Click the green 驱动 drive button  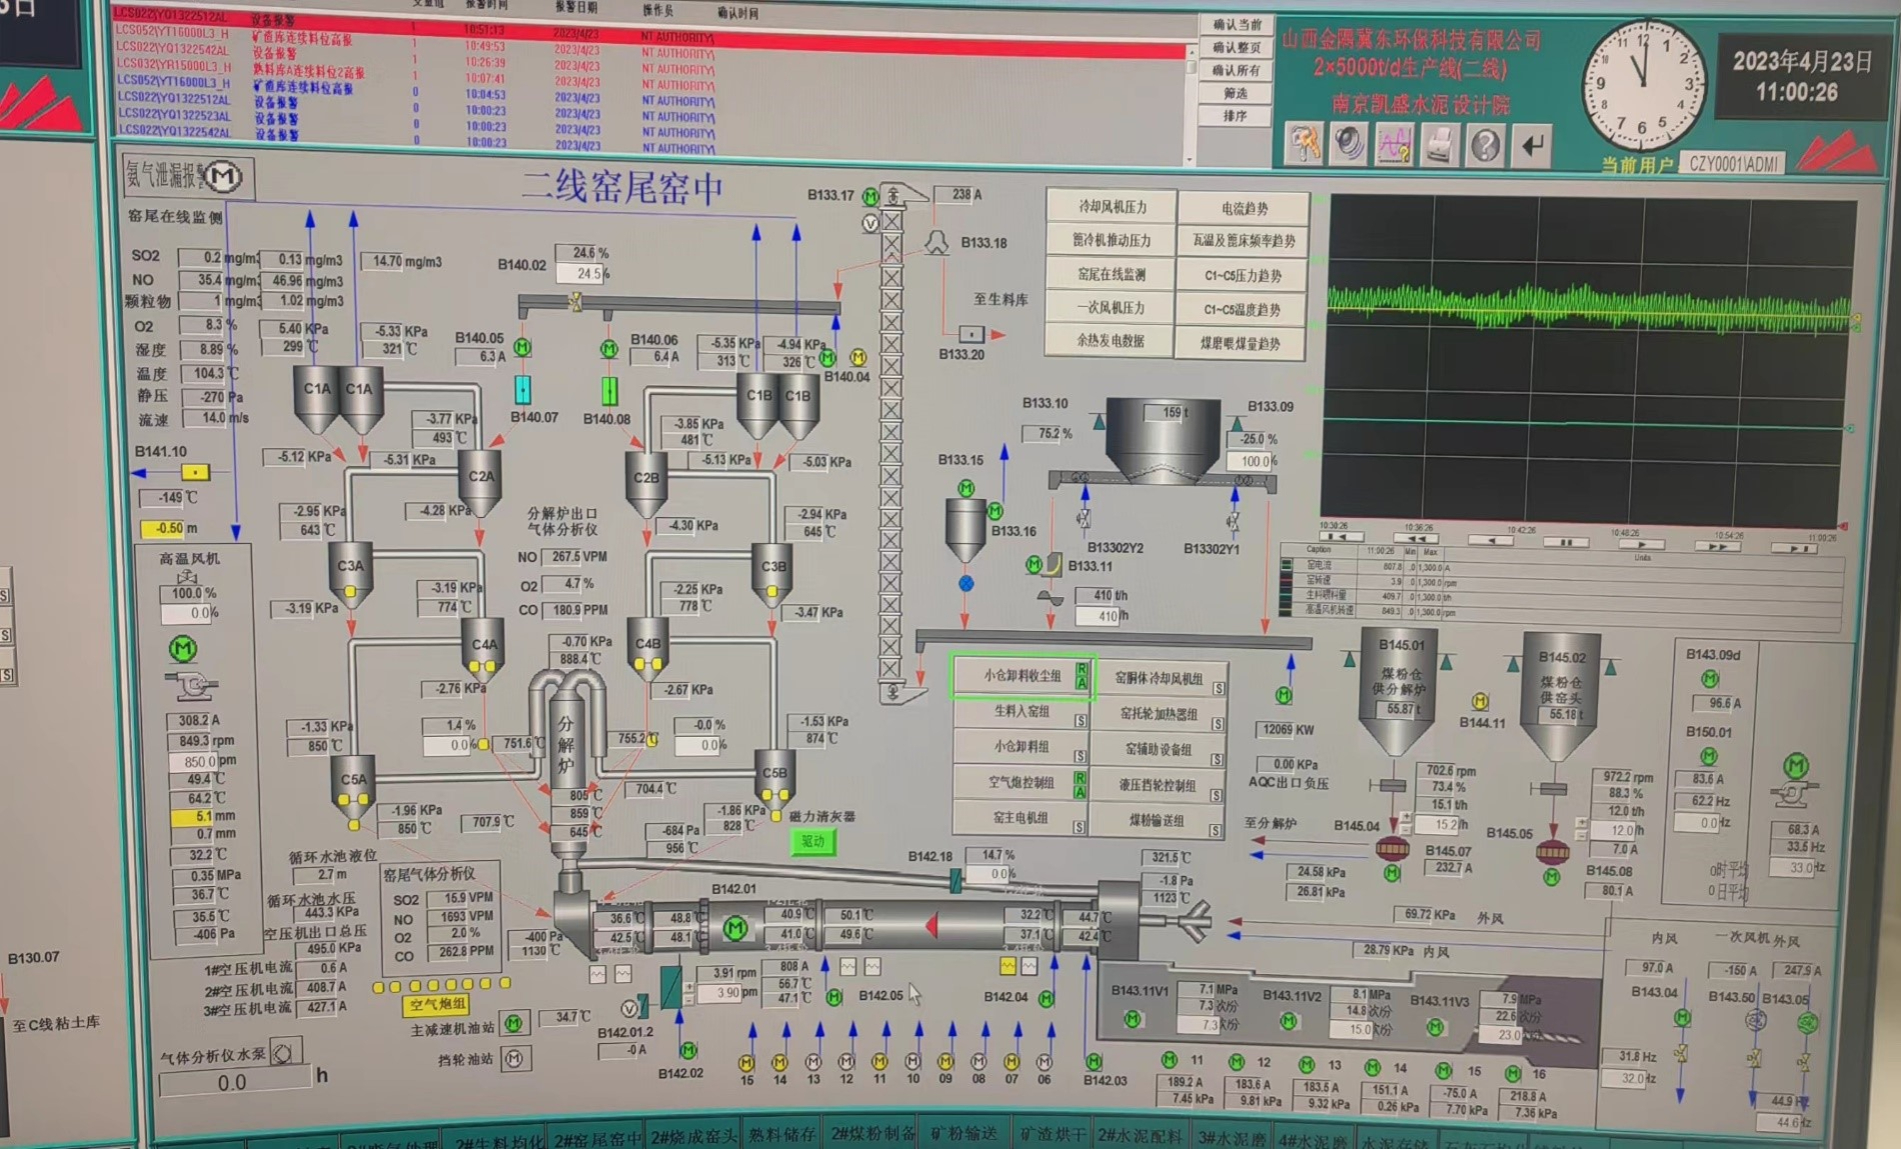(x=813, y=842)
